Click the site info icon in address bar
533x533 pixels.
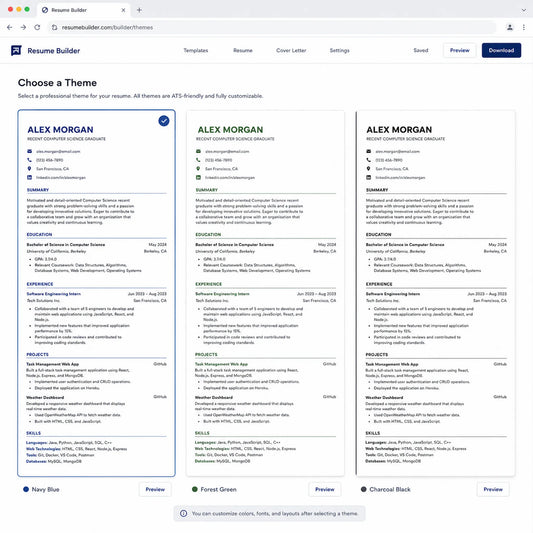point(54,28)
